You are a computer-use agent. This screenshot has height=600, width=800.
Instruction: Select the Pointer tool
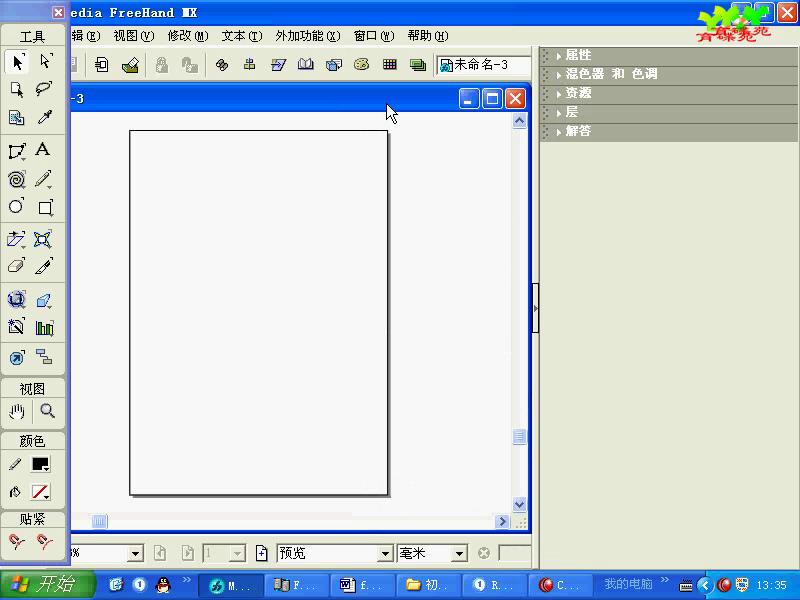point(17,62)
